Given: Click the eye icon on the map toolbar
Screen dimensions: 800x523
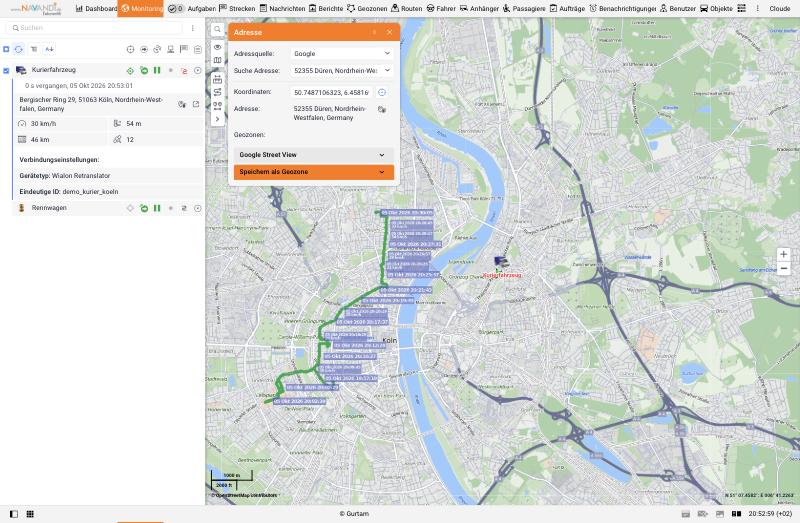Looking at the screenshot, I should 217,47.
